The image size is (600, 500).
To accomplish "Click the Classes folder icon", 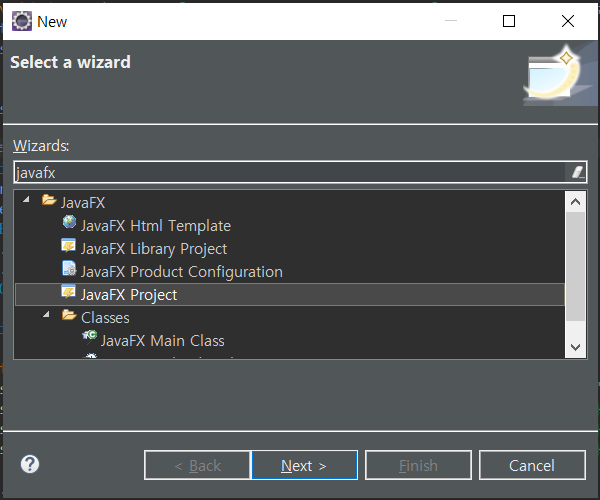I will click(x=69, y=315).
